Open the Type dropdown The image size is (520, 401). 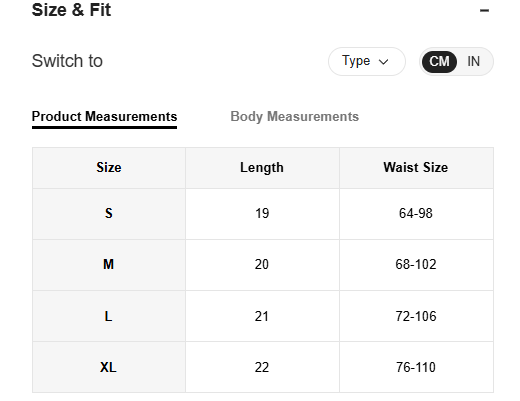coord(367,61)
